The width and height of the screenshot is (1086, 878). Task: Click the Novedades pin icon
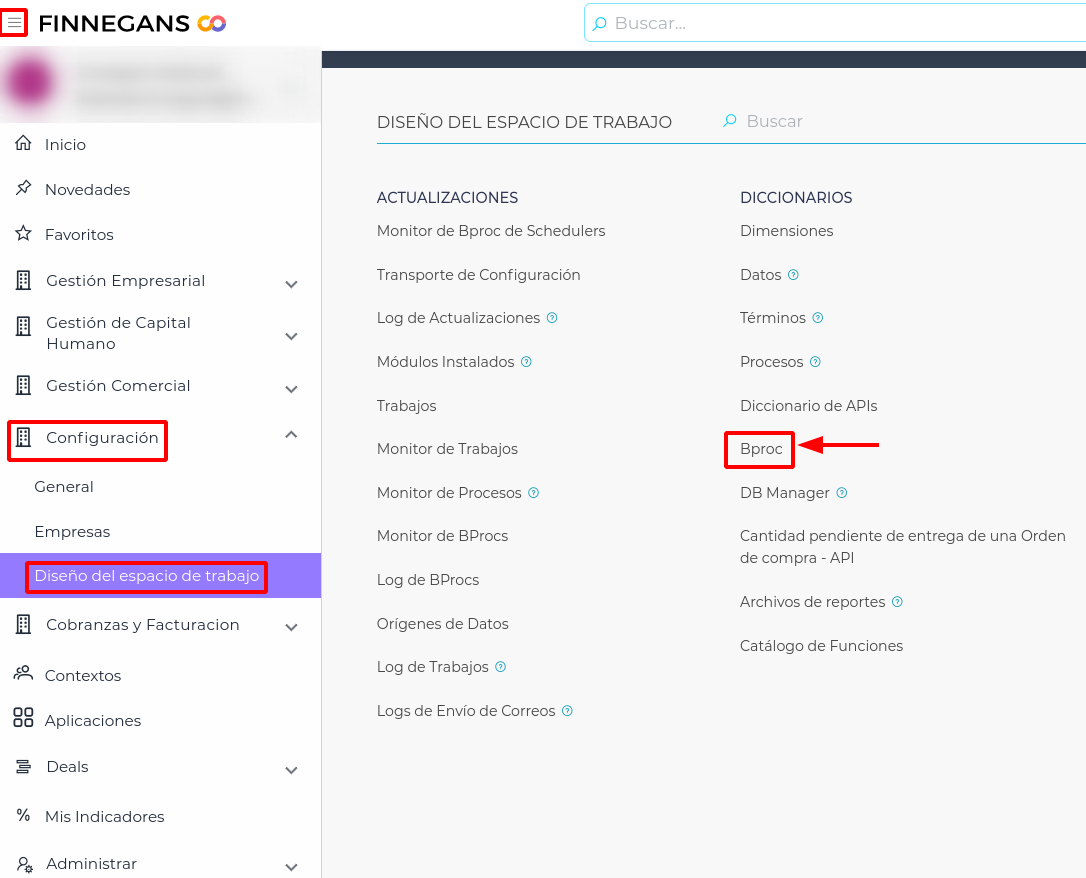click(x=24, y=189)
